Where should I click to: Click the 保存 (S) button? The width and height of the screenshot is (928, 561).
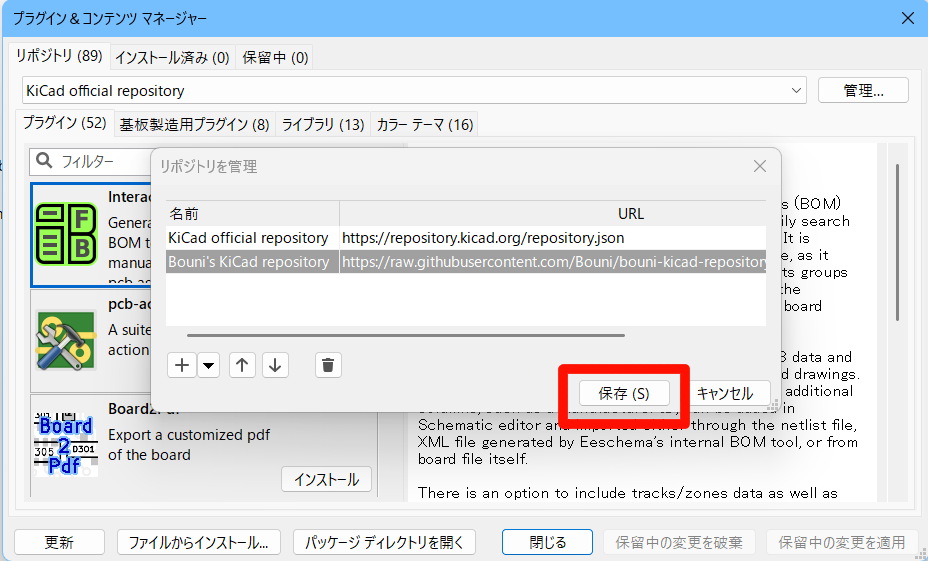pos(624,394)
